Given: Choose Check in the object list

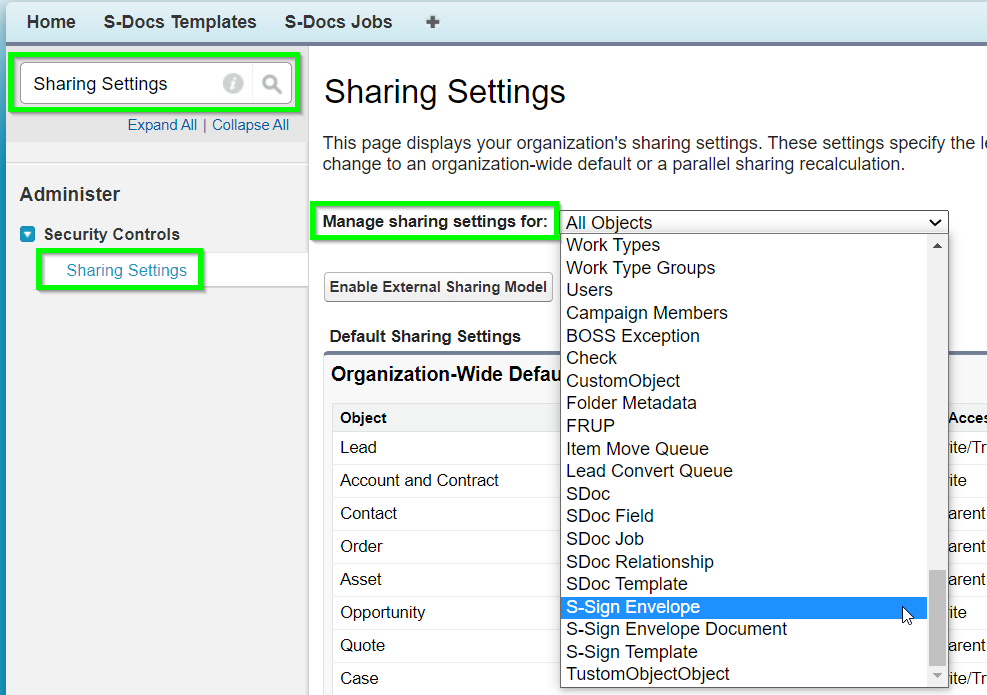Looking at the screenshot, I should [x=743, y=358].
